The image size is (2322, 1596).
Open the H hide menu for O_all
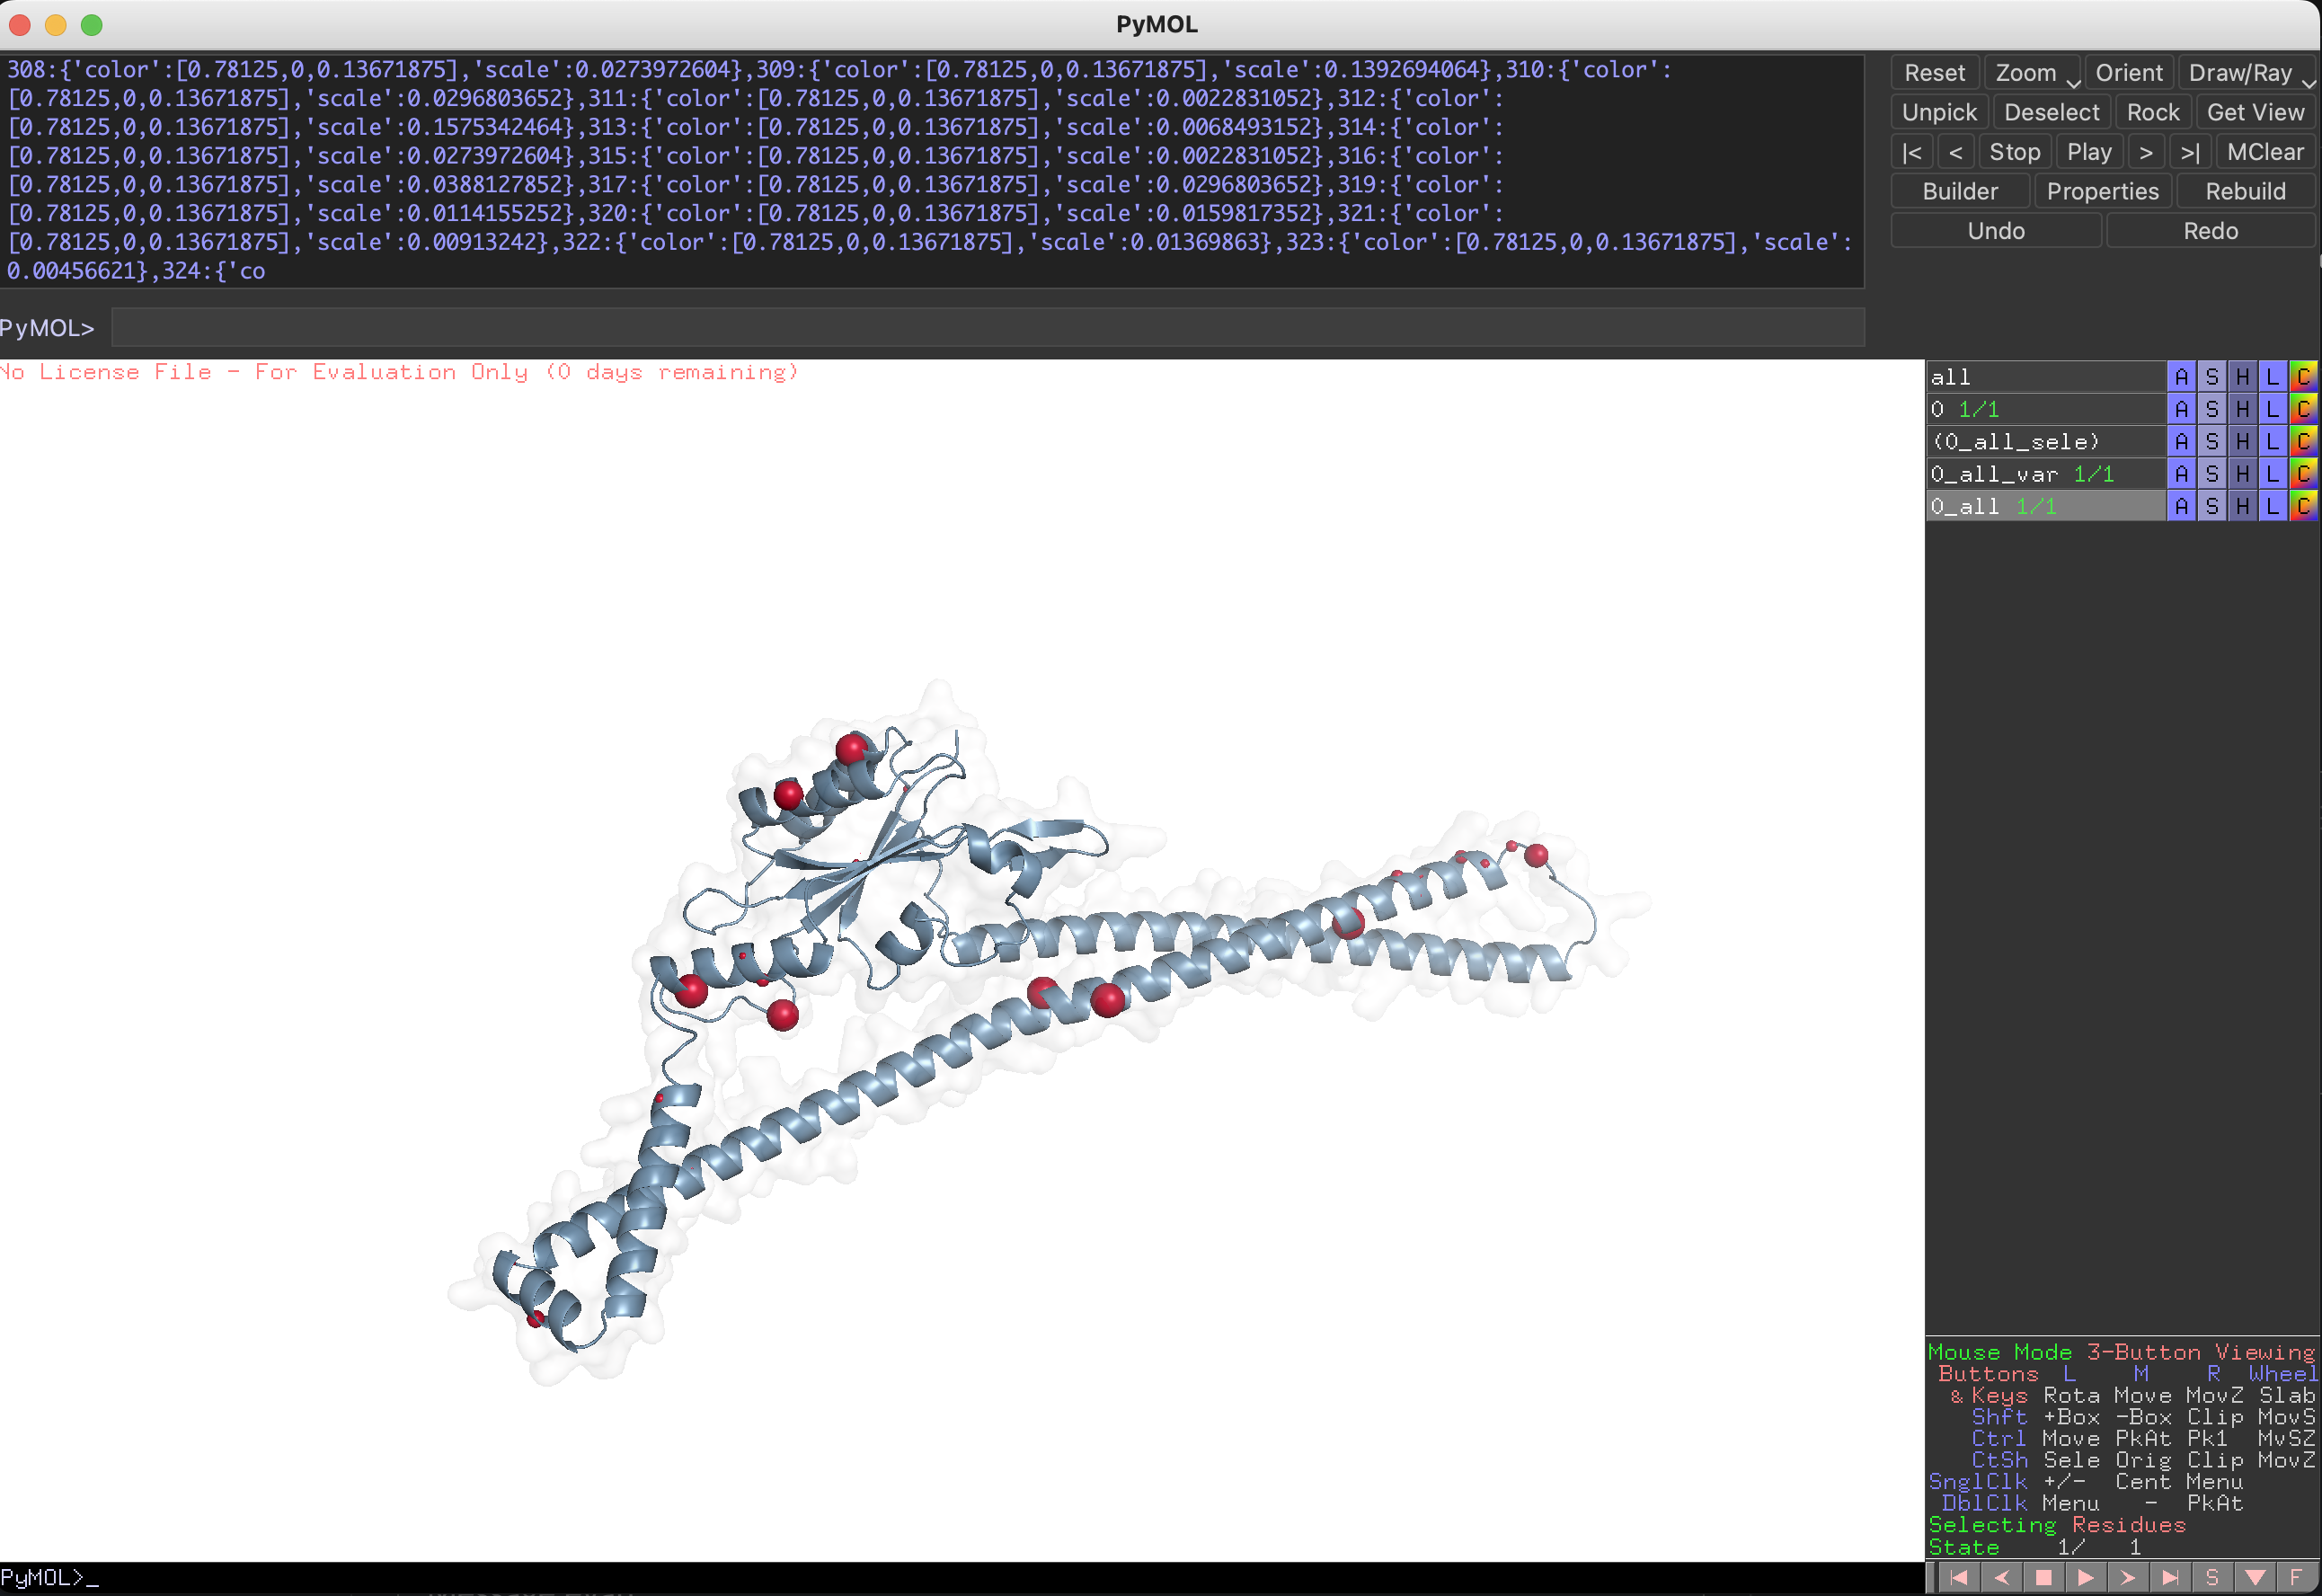[x=2242, y=506]
